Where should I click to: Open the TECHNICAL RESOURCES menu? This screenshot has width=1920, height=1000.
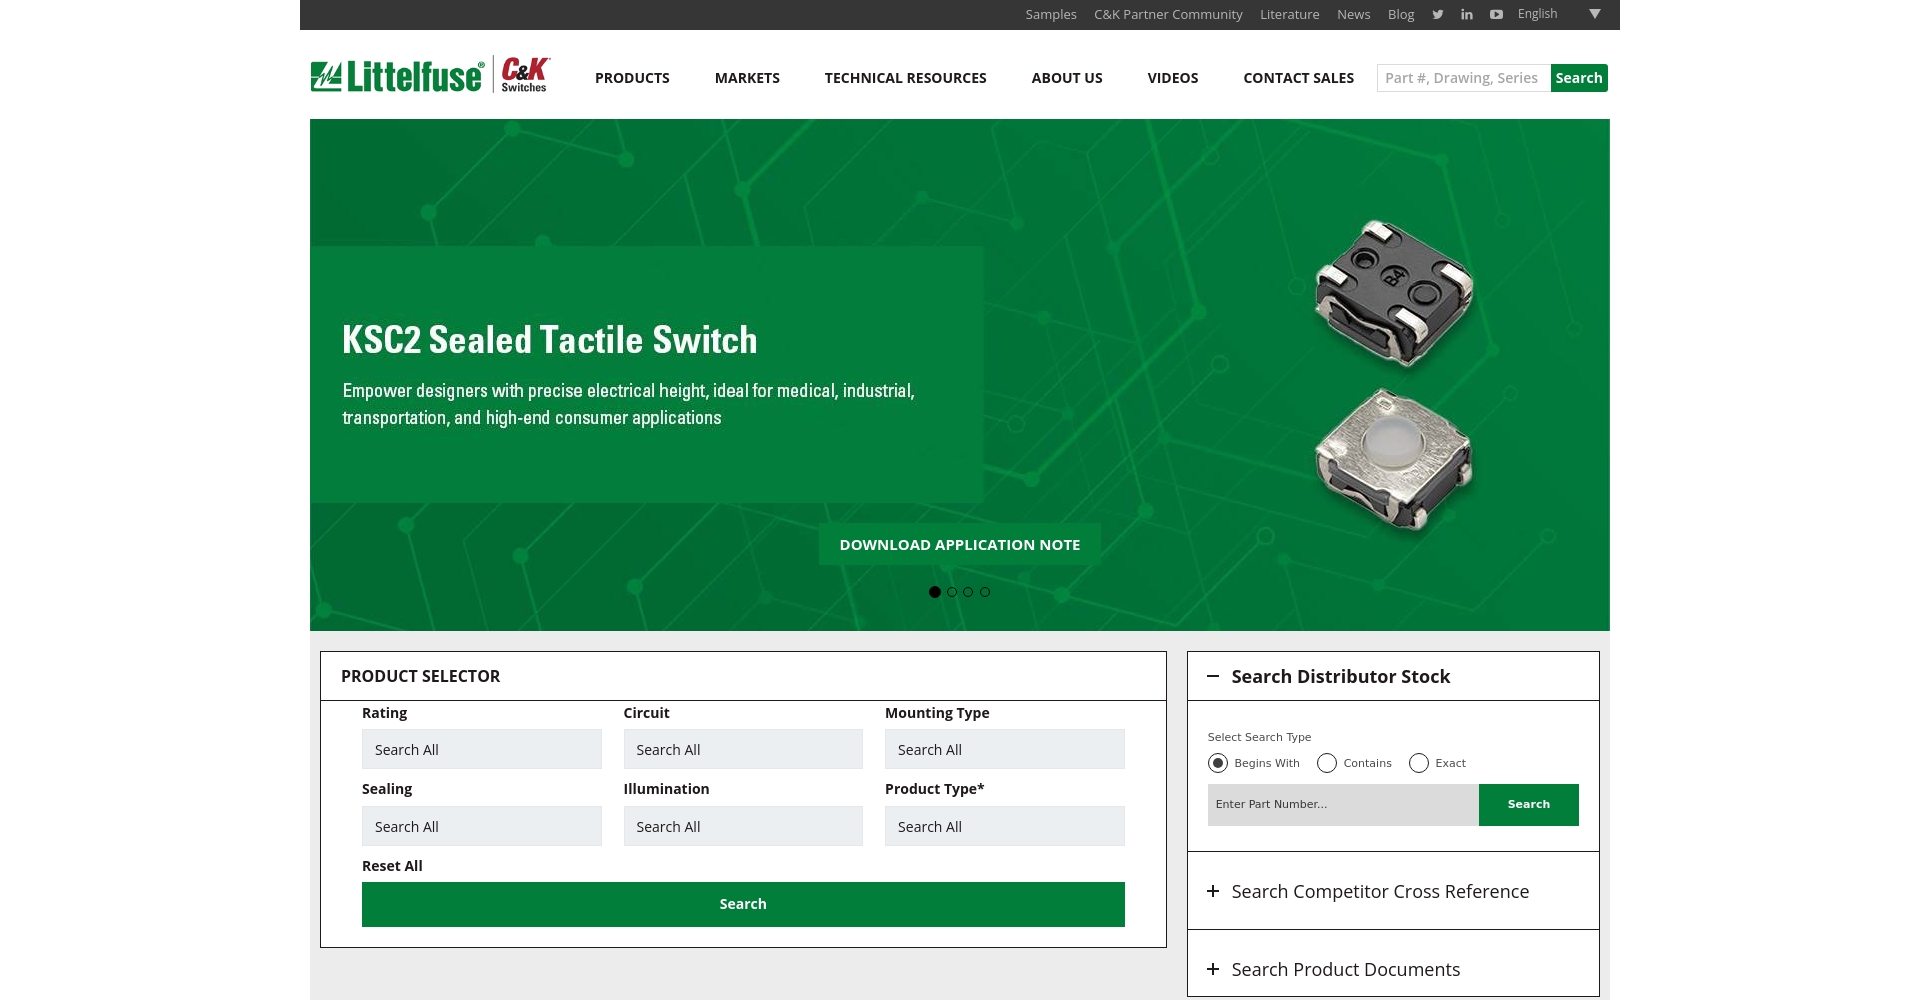906,78
